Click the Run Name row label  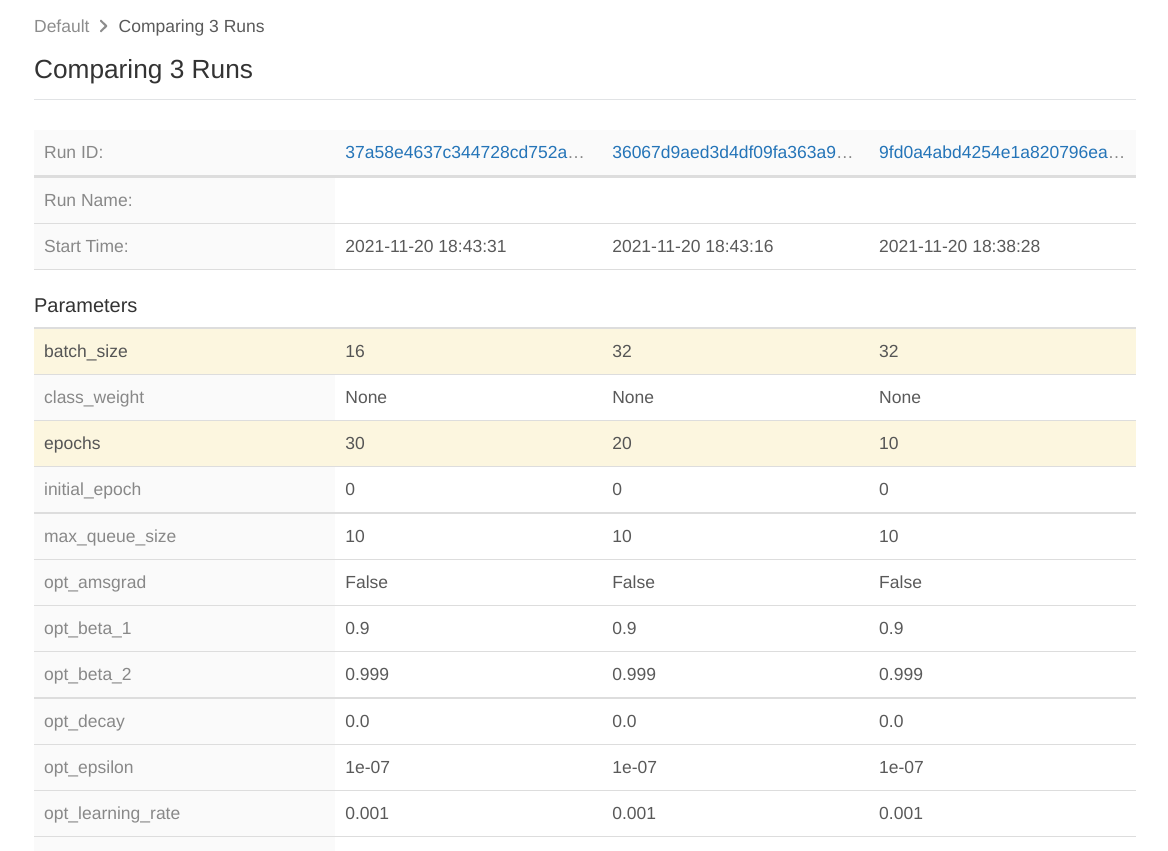coord(88,200)
